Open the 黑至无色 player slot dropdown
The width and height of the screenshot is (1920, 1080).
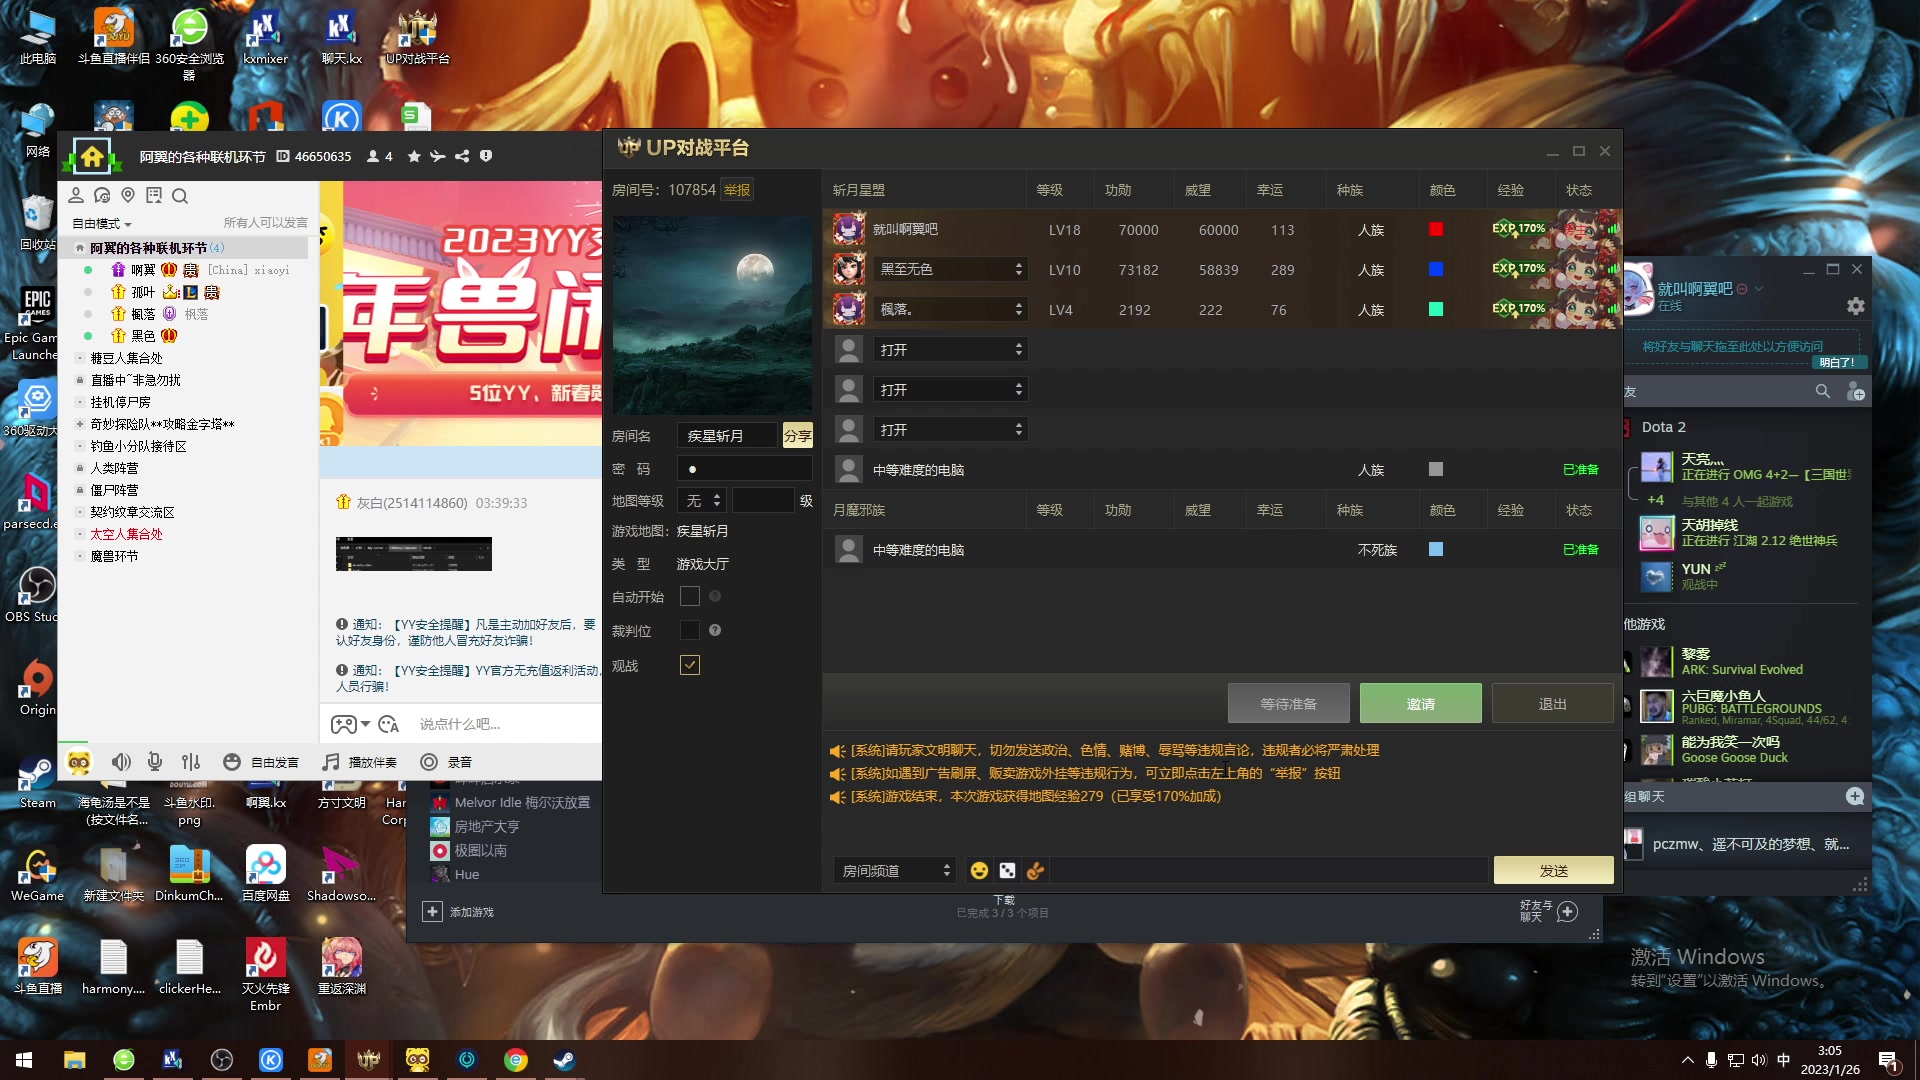click(x=950, y=269)
